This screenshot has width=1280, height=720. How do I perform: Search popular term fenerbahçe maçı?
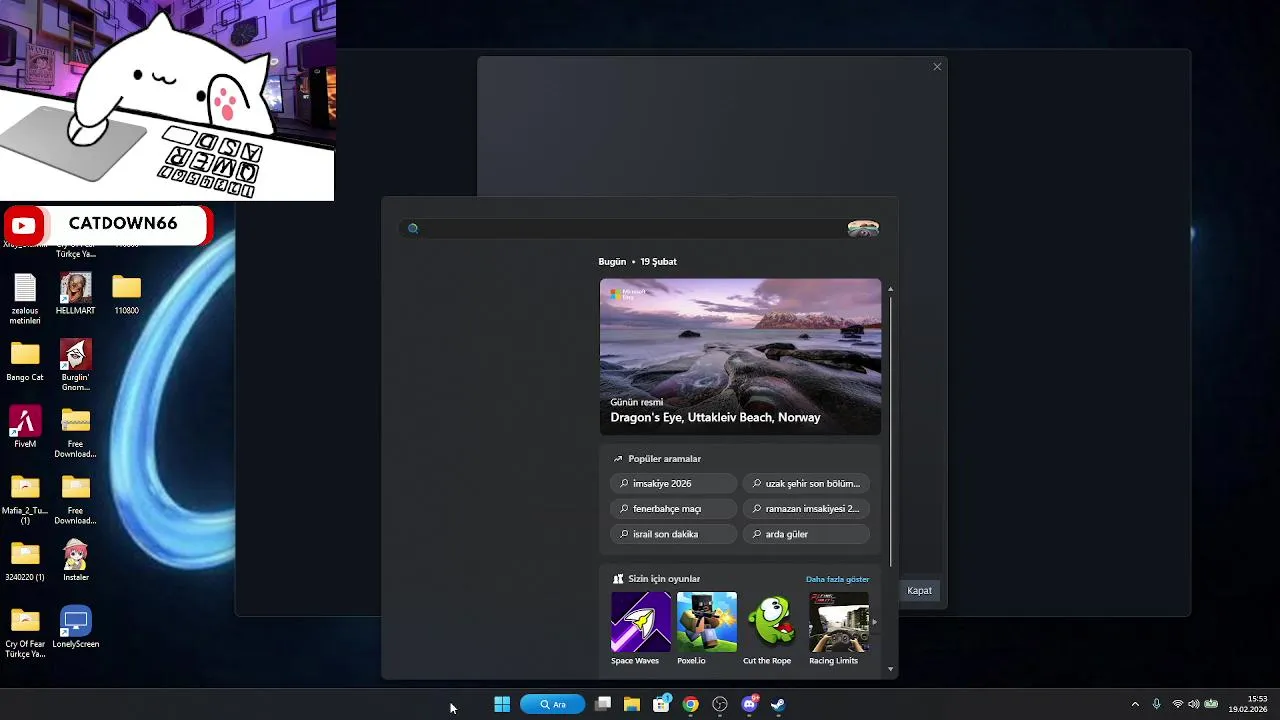tap(673, 509)
